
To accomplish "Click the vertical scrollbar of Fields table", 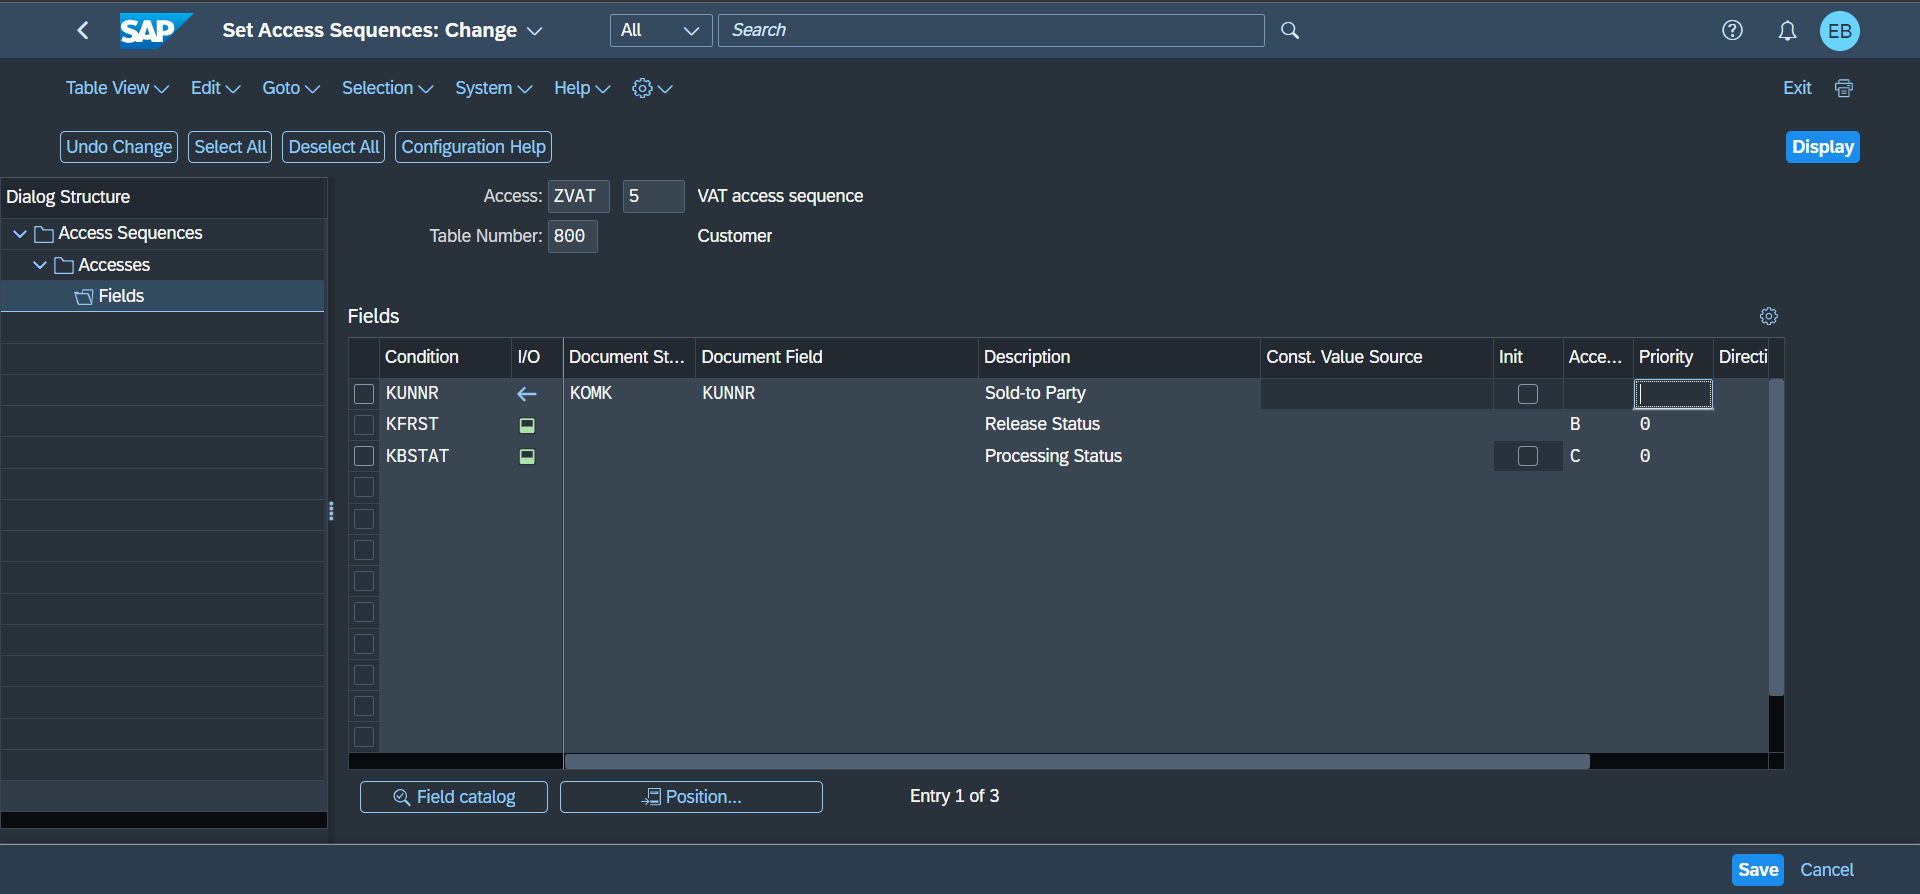I will click(x=1776, y=537).
